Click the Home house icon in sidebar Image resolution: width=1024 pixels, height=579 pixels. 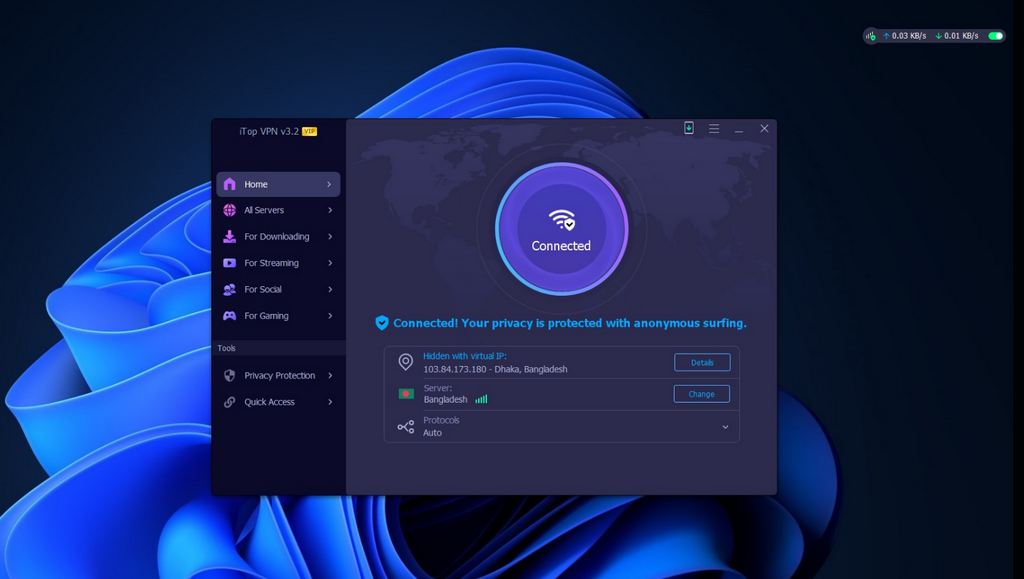(229, 184)
